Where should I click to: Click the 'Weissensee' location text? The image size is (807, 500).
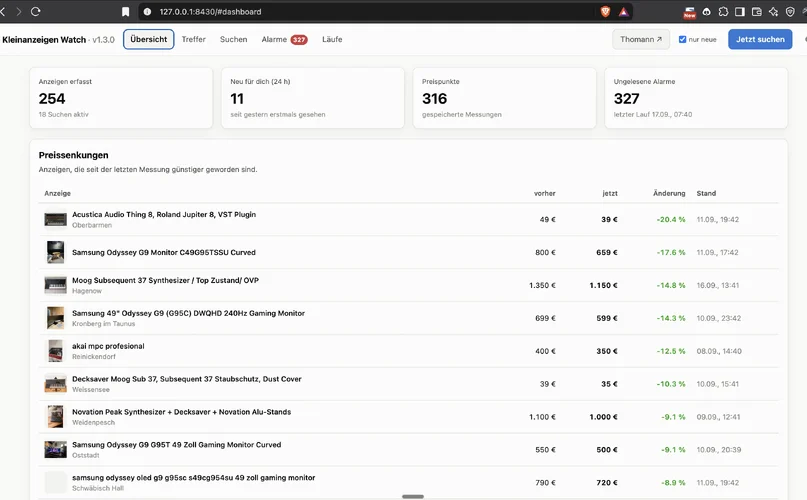tap(91, 390)
